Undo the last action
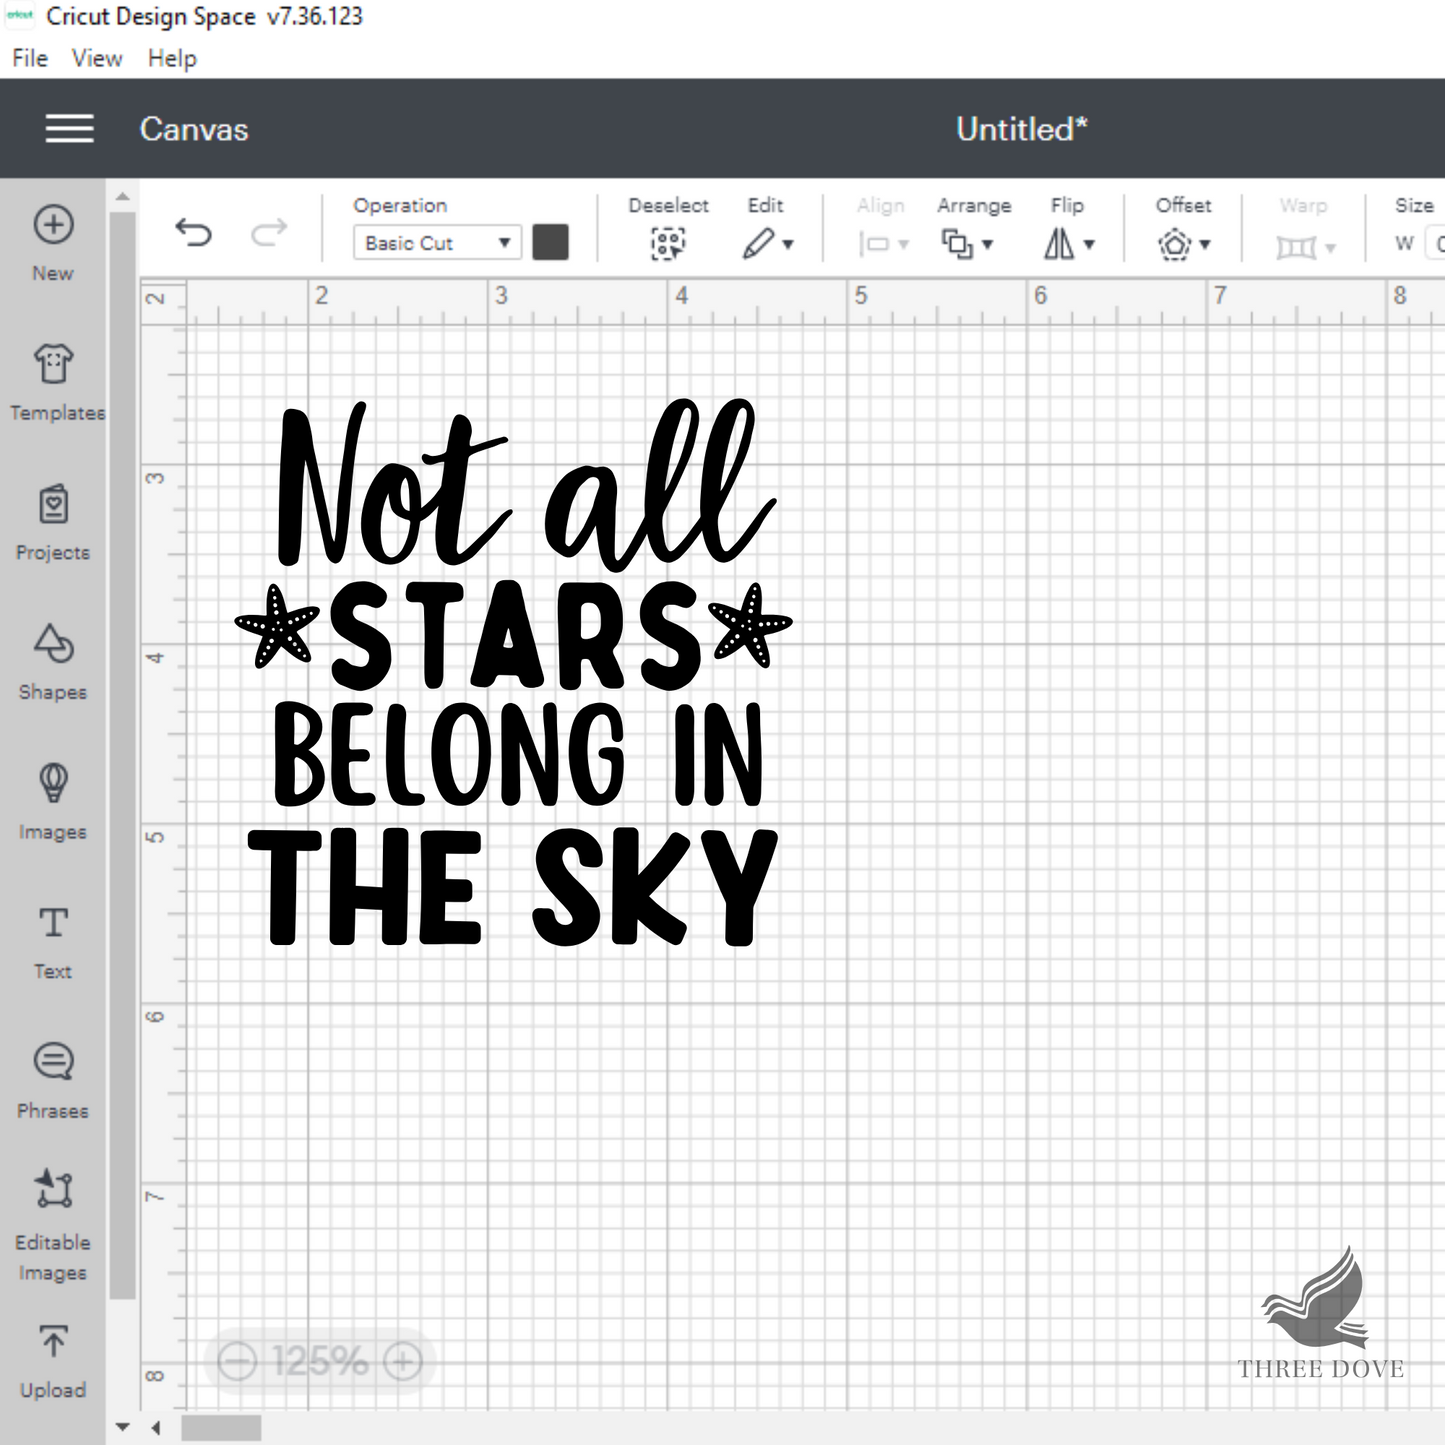Screen dimensions: 1445x1445 tap(193, 233)
